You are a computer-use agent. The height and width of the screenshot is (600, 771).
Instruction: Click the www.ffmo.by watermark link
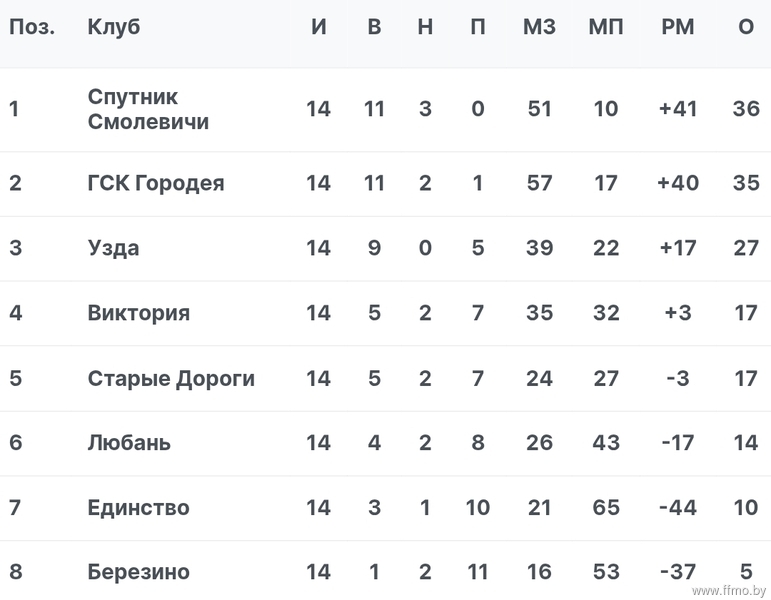tap(729, 590)
